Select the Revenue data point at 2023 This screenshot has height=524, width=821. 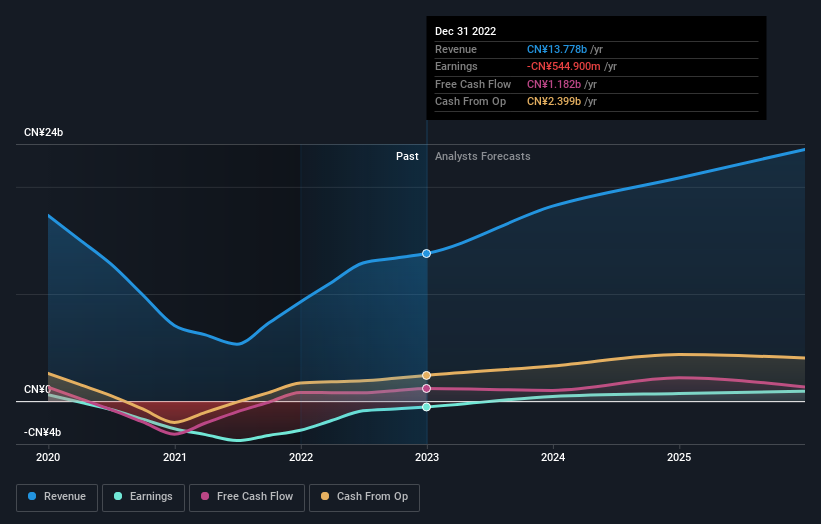click(x=427, y=253)
